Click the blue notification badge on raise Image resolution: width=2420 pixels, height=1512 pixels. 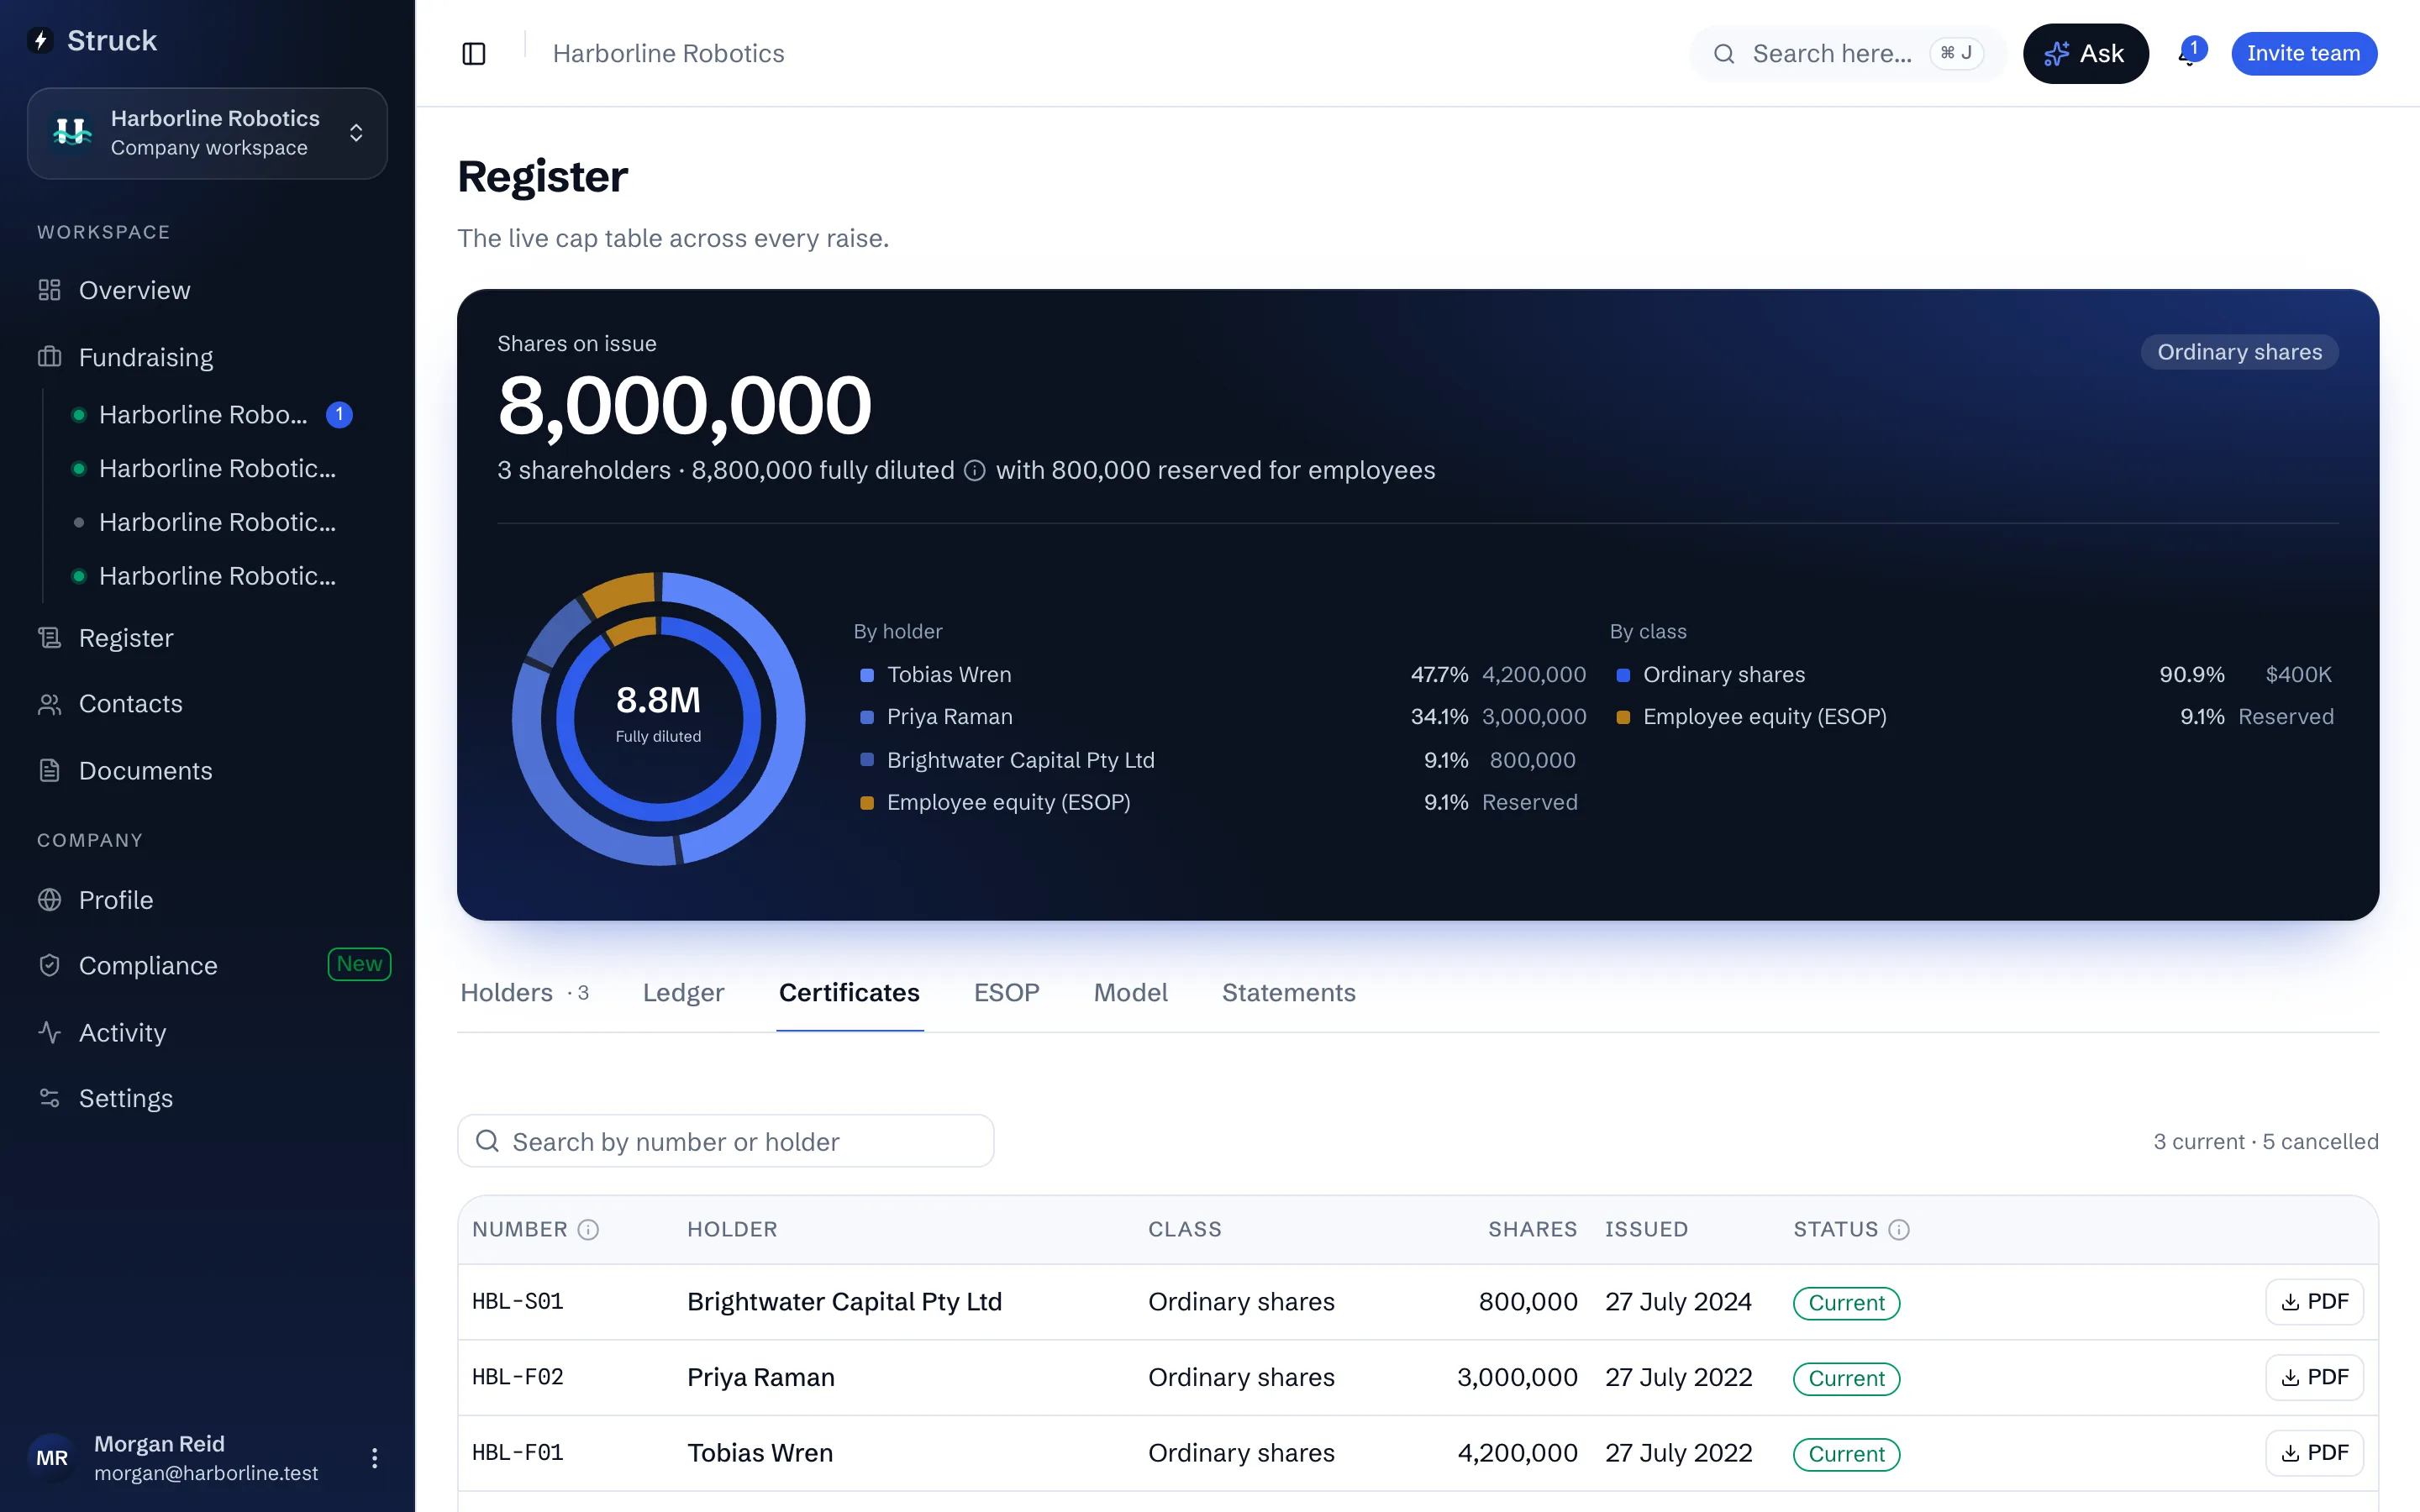(339, 414)
